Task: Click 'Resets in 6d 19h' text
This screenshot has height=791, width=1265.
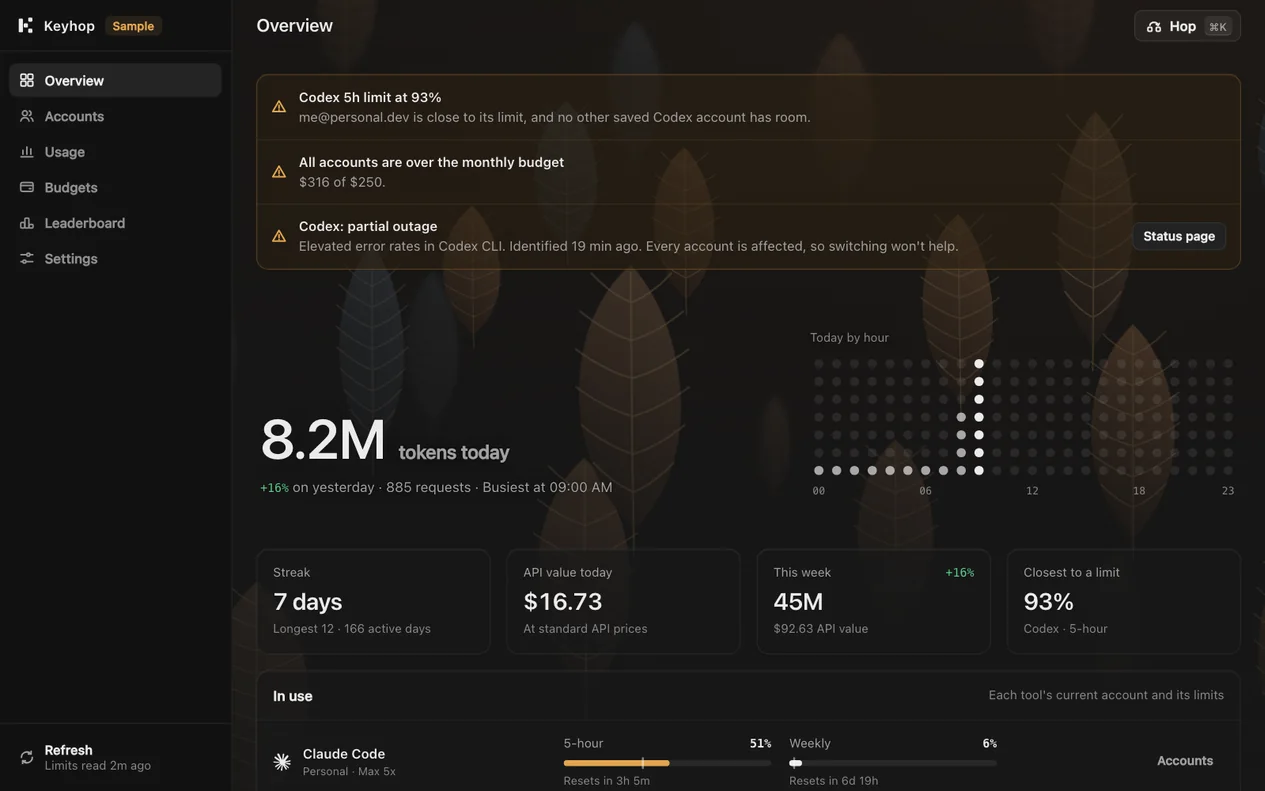Action: 834,781
